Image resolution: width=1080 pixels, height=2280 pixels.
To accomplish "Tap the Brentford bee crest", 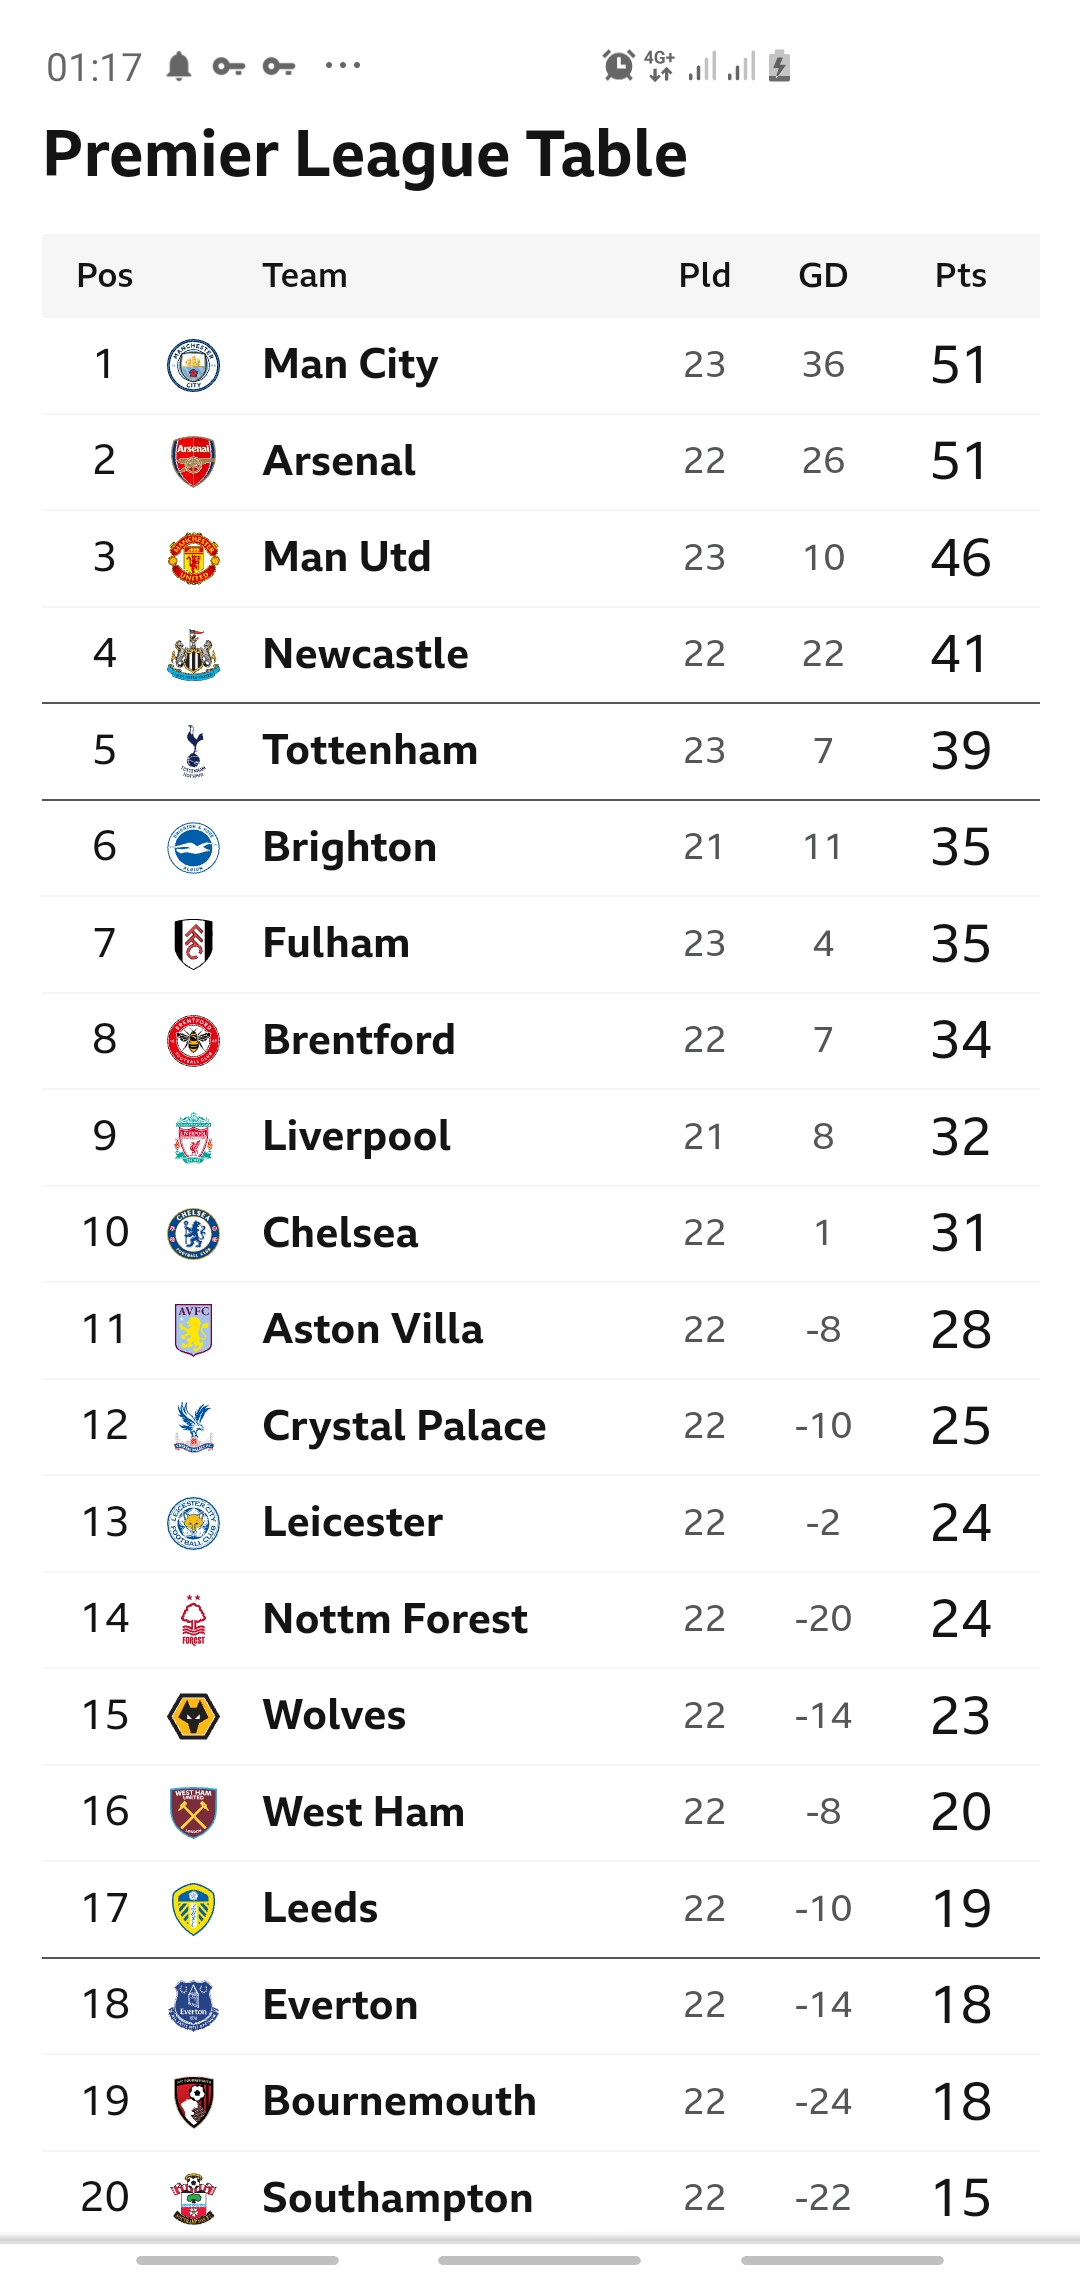I will tap(193, 1040).
